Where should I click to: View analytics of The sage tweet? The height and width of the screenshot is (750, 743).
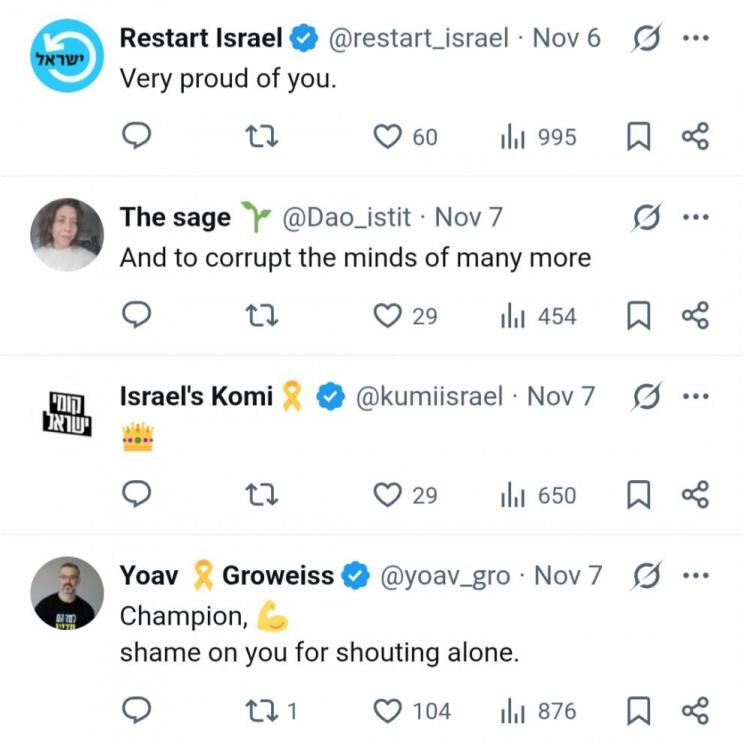[x=538, y=316]
